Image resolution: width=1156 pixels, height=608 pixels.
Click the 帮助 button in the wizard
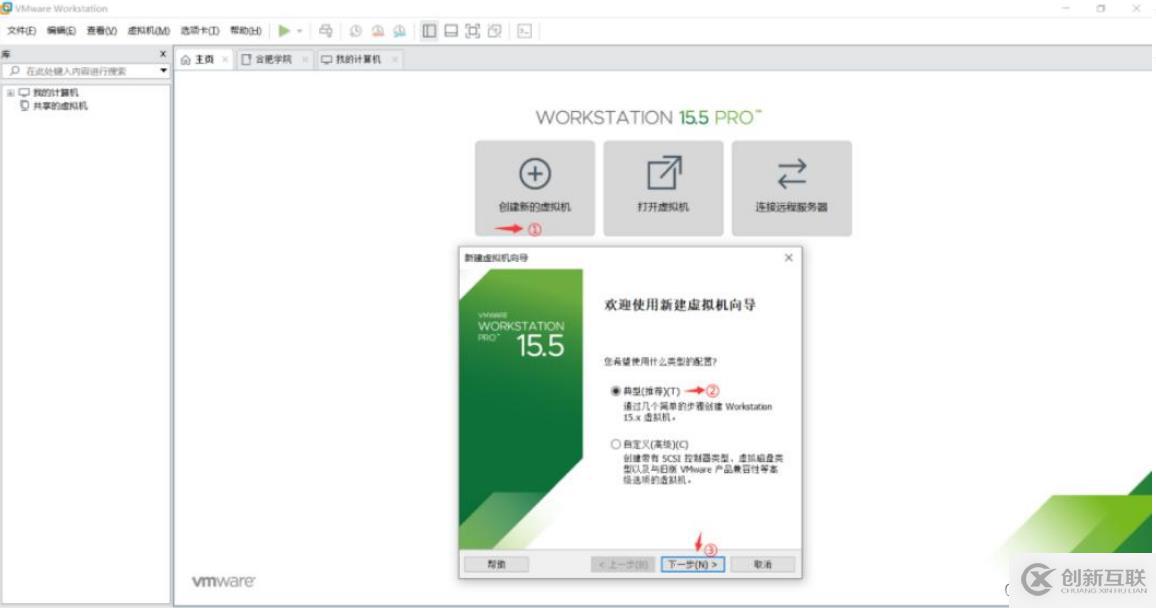[x=496, y=565]
